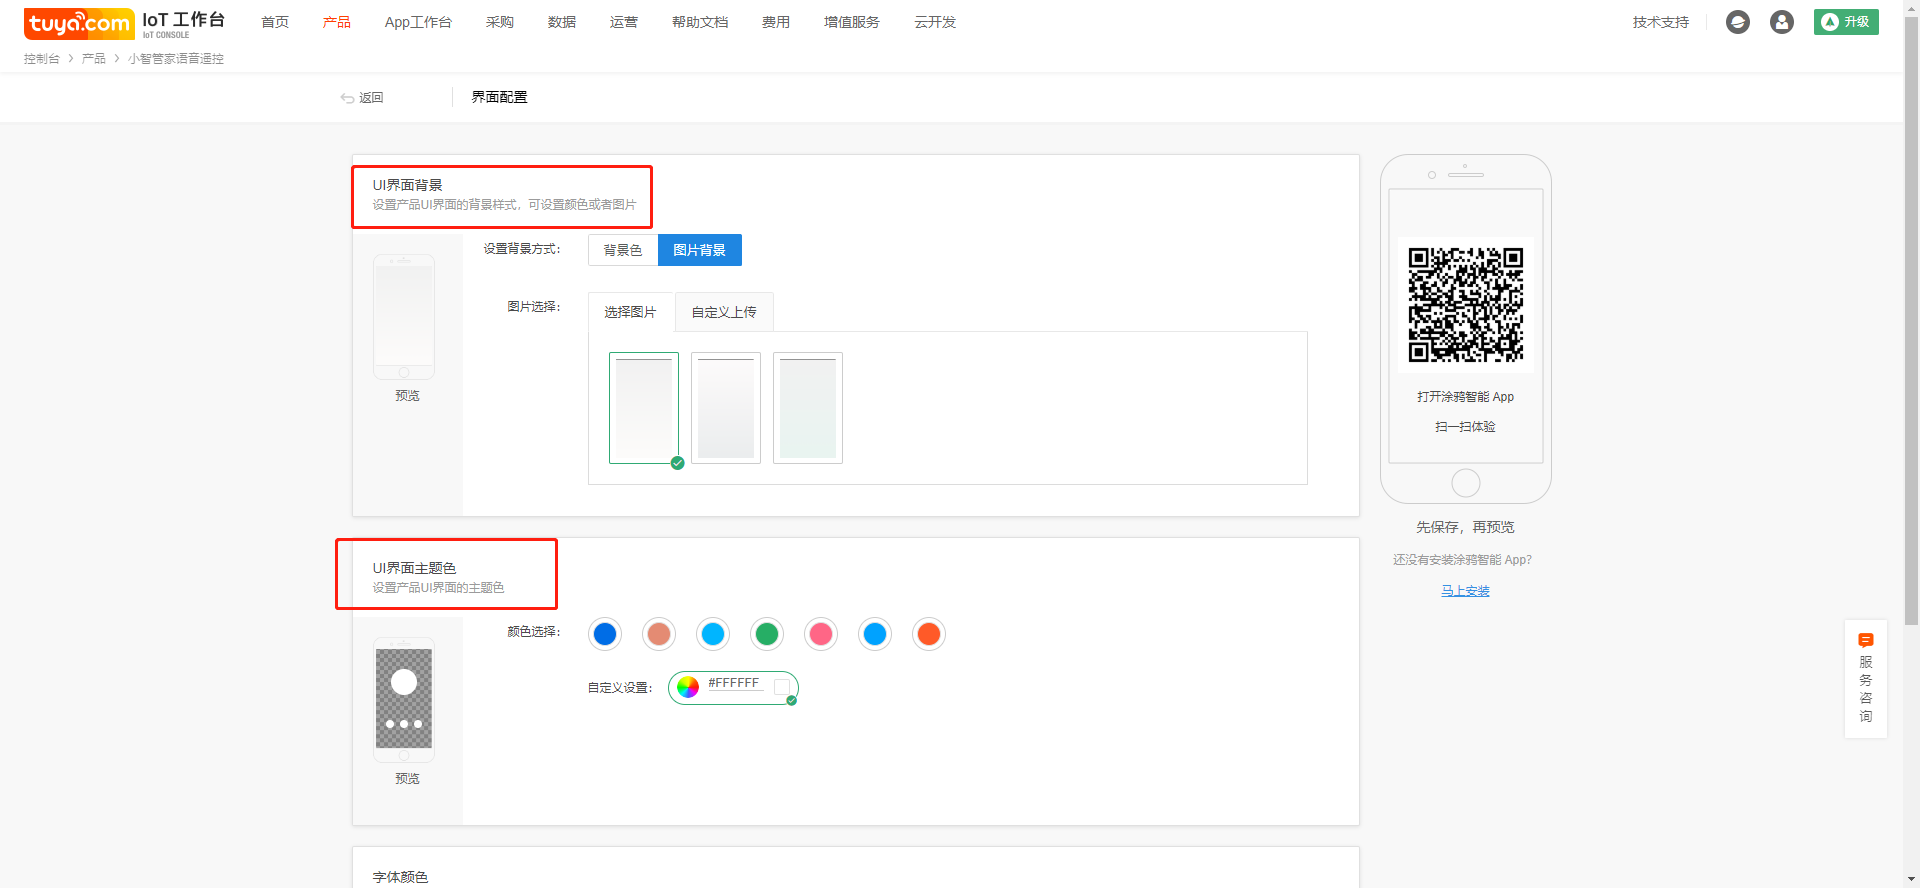Image resolution: width=1920 pixels, height=888 pixels.
Task: Open the 产品 menu in the top navigation
Action: (x=337, y=22)
